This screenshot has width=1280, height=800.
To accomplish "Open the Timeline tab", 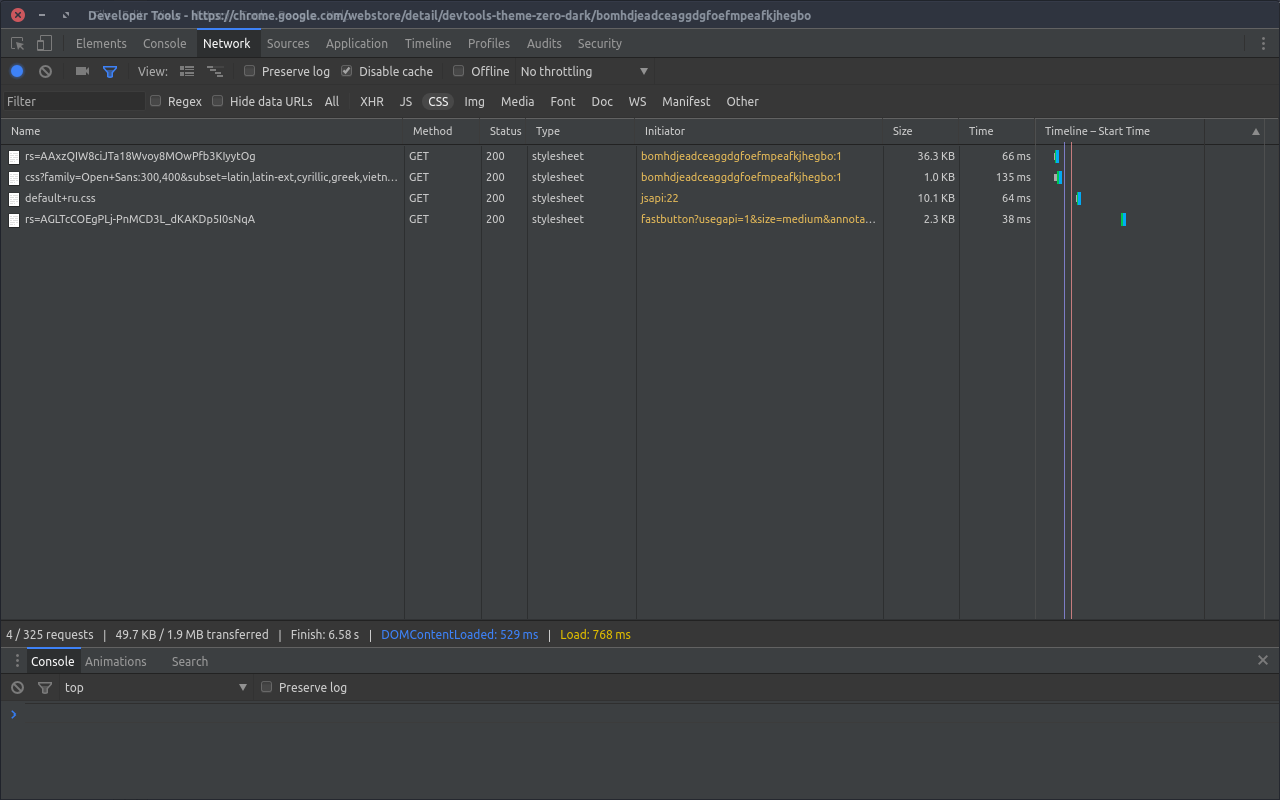I will pyautogui.click(x=428, y=43).
